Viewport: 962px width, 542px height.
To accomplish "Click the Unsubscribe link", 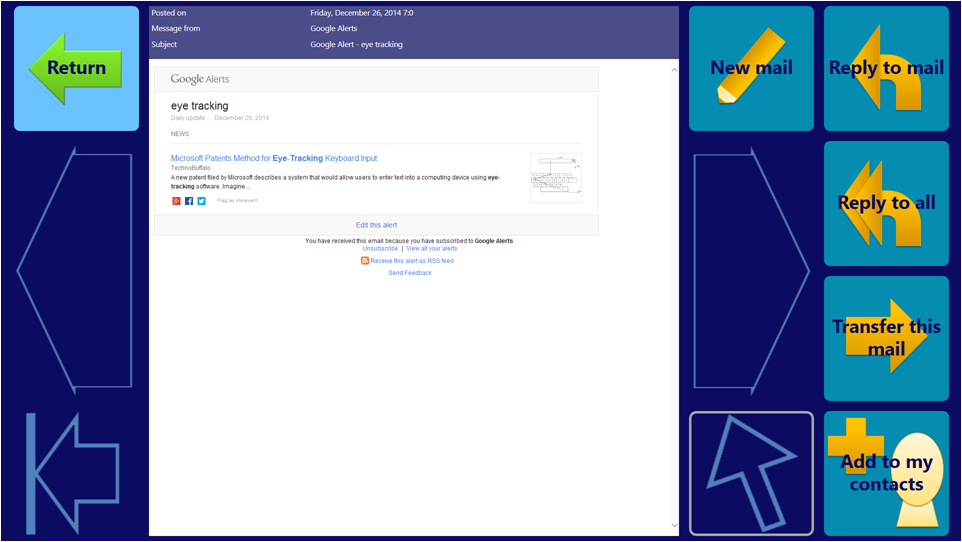I will [x=380, y=249].
